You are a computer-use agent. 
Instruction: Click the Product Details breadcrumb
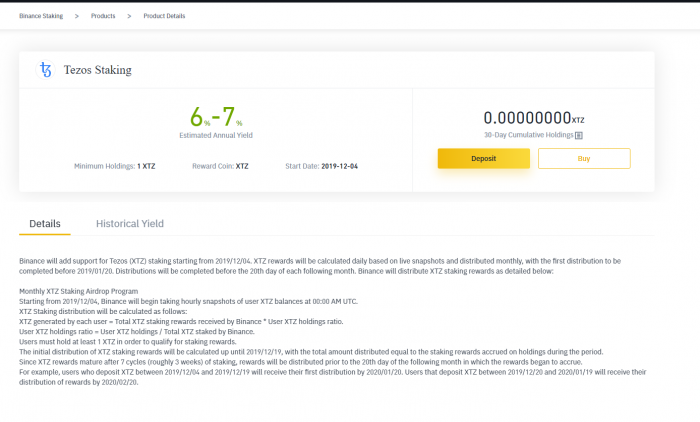point(164,16)
